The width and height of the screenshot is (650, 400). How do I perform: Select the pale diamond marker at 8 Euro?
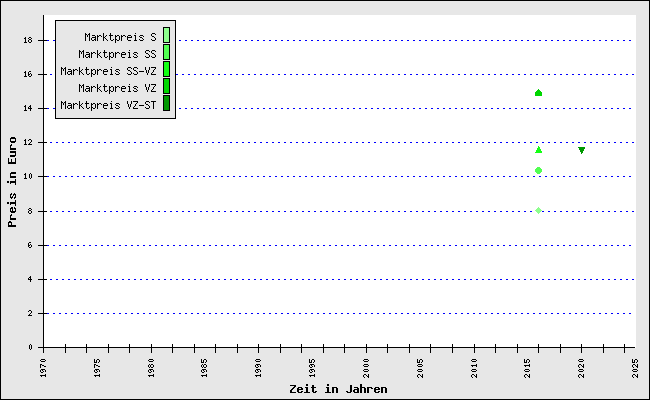point(538,210)
